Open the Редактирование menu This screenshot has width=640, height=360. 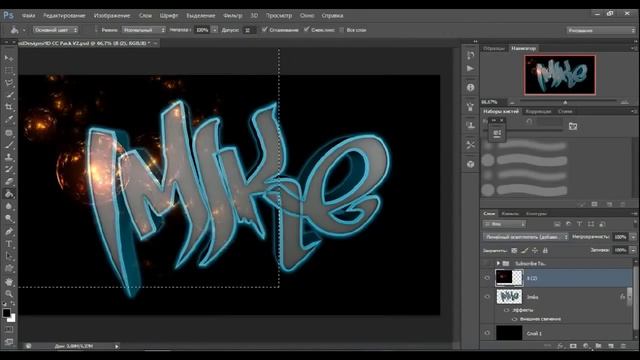pos(64,16)
